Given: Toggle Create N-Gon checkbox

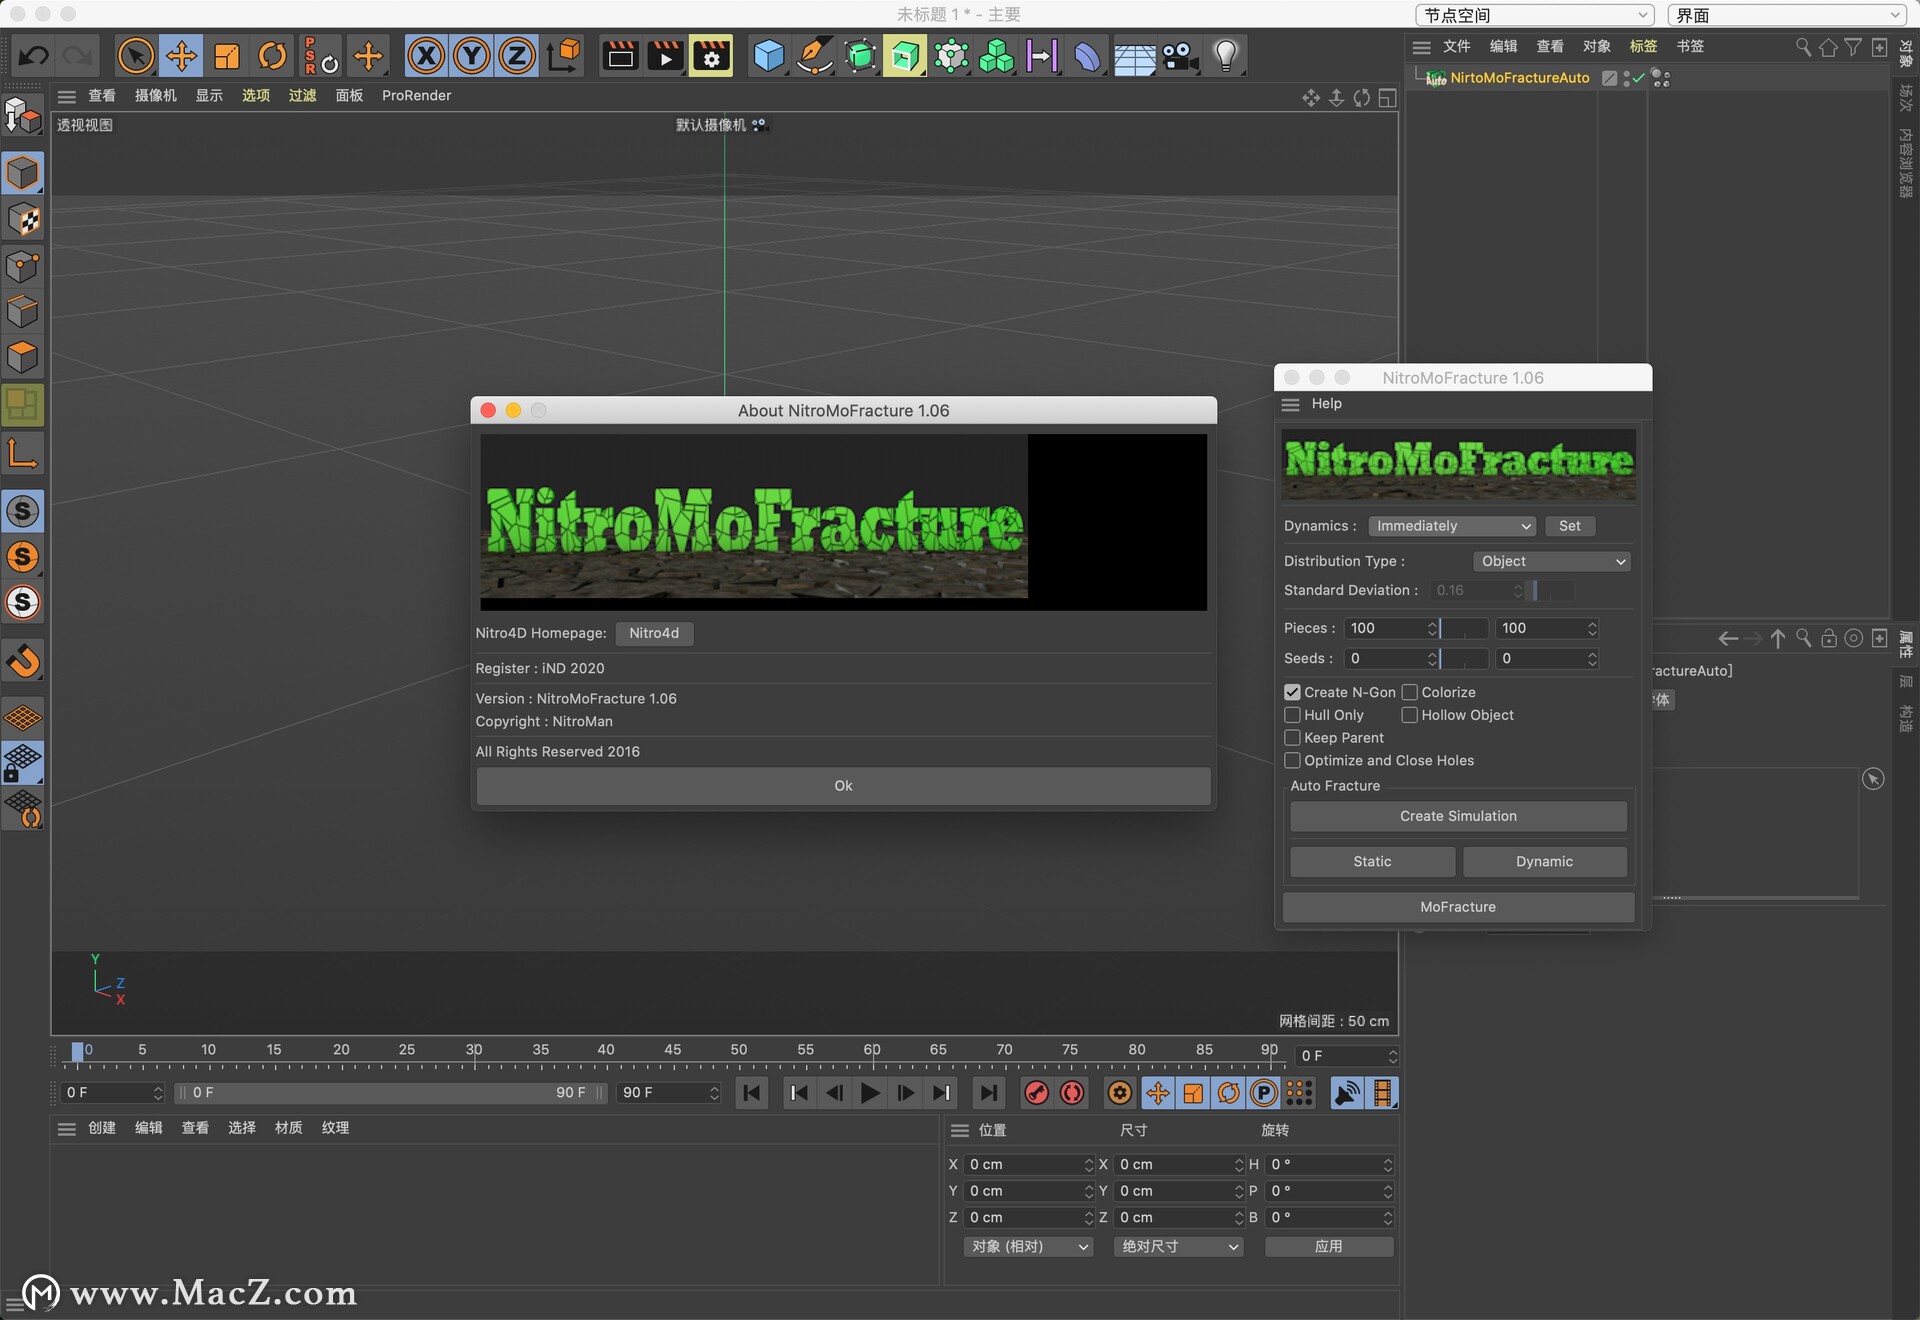Looking at the screenshot, I should coord(1292,692).
